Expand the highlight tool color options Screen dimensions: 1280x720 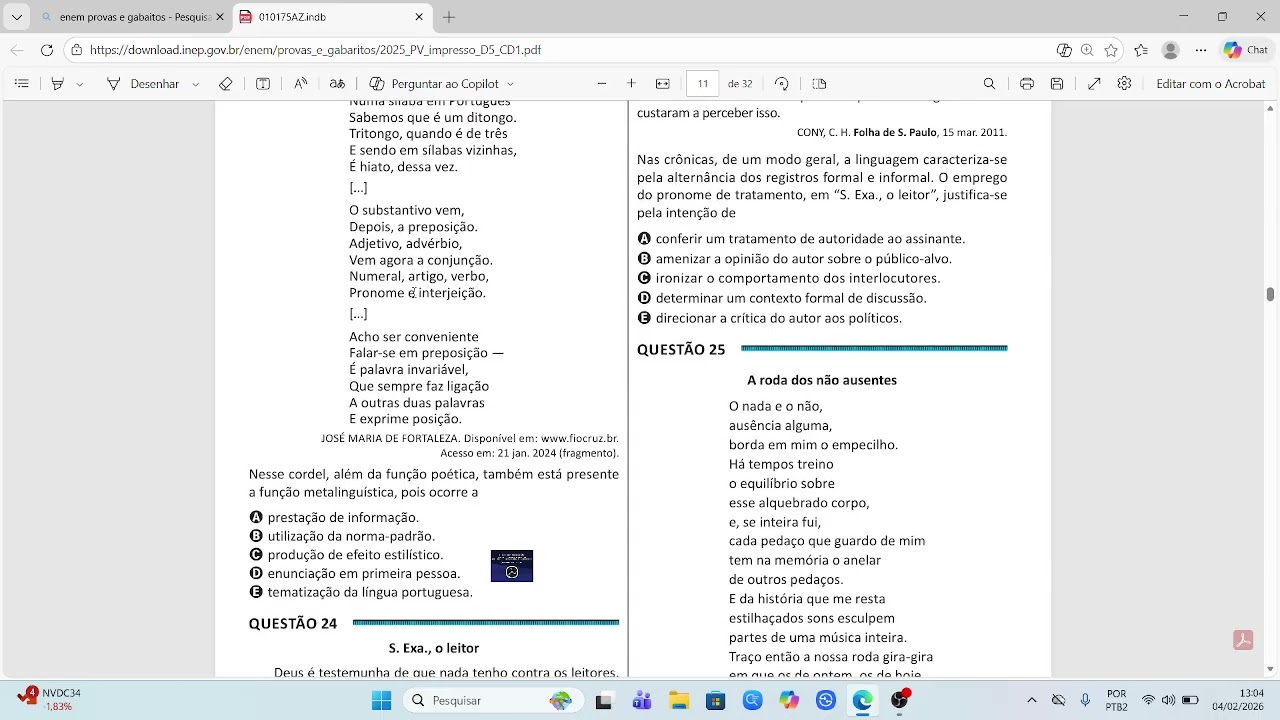pyautogui.click(x=80, y=84)
